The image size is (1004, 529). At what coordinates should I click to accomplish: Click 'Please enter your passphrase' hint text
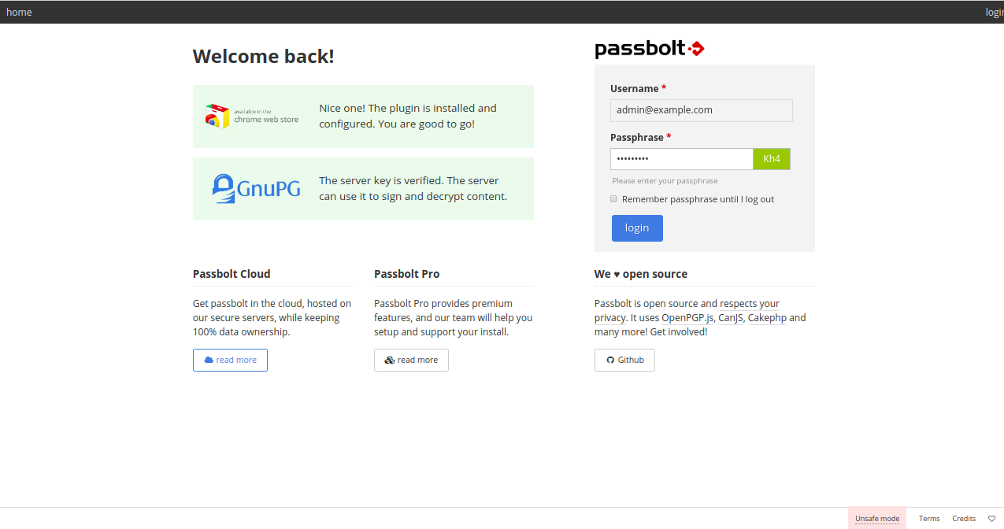click(665, 181)
